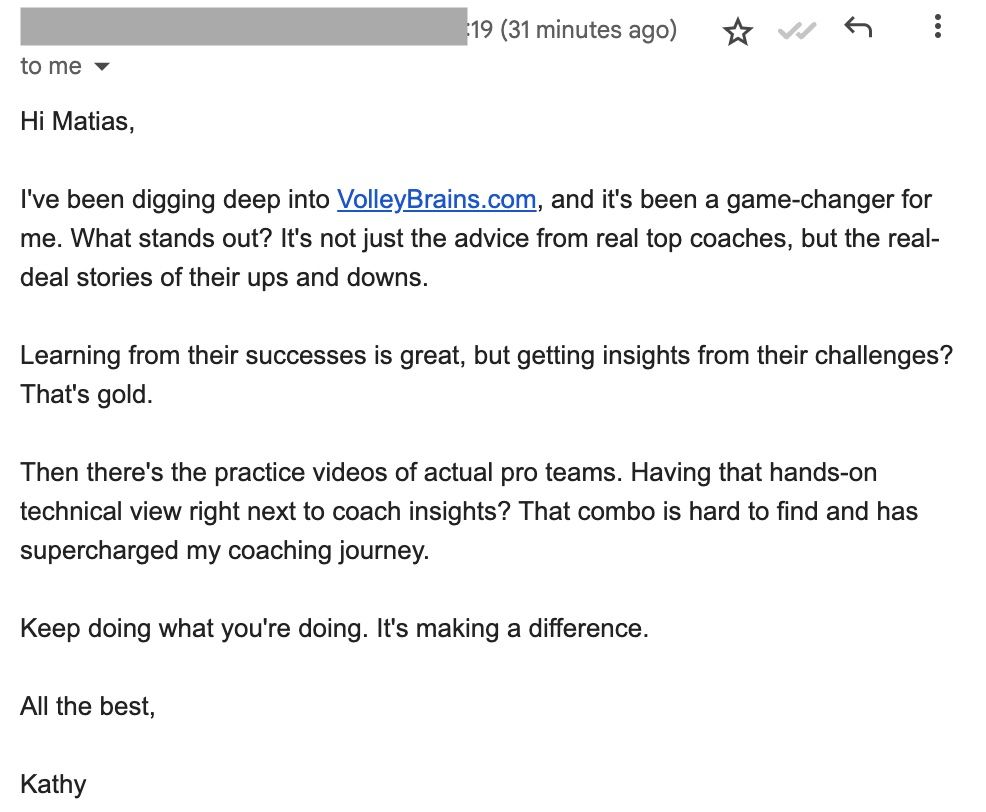The image size is (986, 812).
Task: Reply using the curved arrow icon
Action: [858, 28]
